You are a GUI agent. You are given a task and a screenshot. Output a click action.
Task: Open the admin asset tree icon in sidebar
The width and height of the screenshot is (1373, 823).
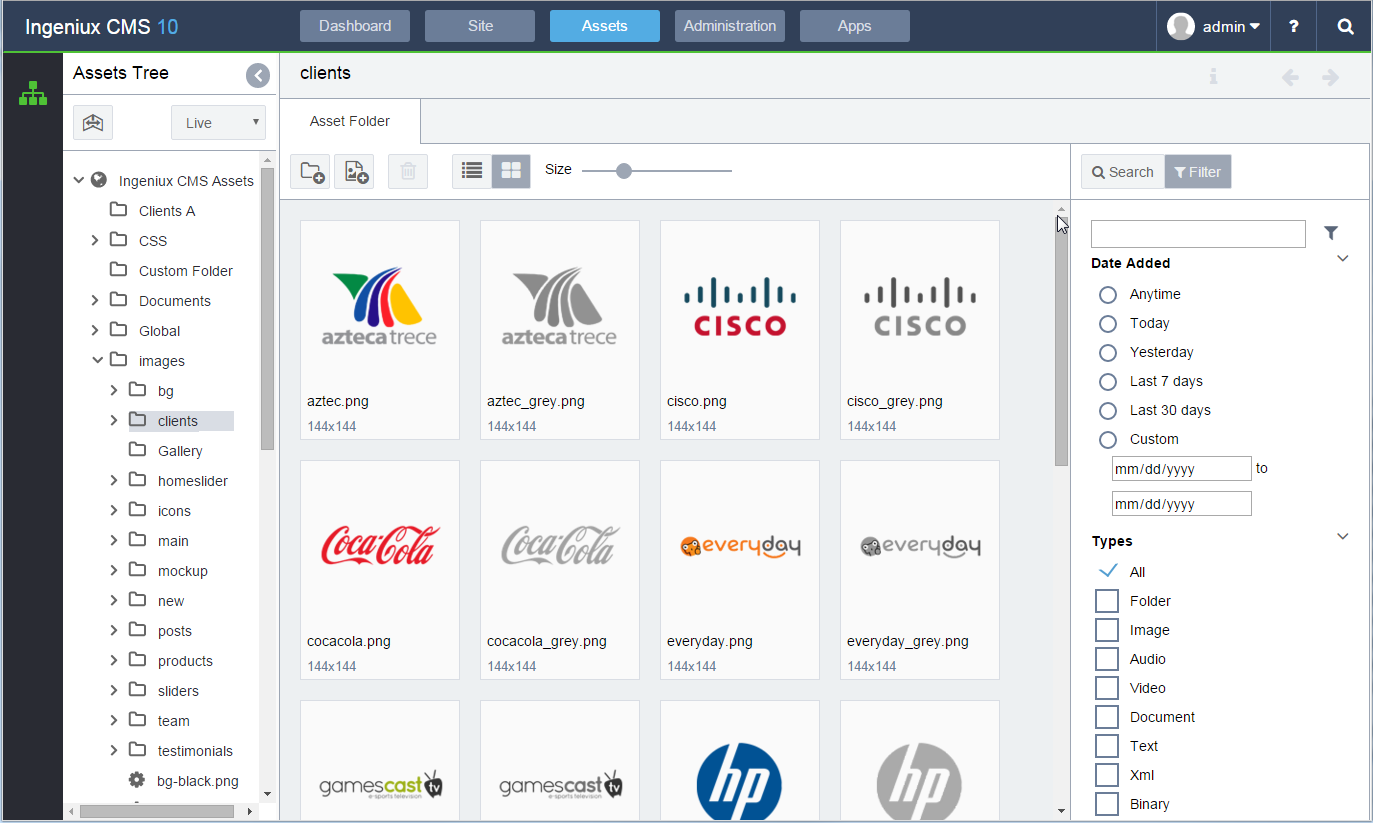tap(33, 93)
